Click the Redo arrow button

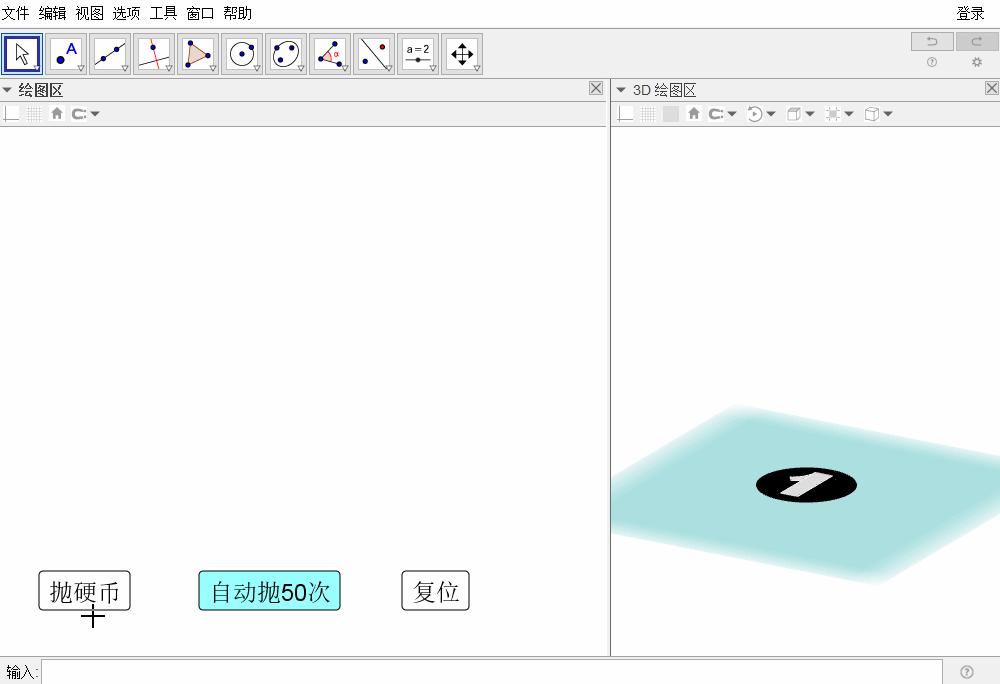pyautogui.click(x=977, y=41)
